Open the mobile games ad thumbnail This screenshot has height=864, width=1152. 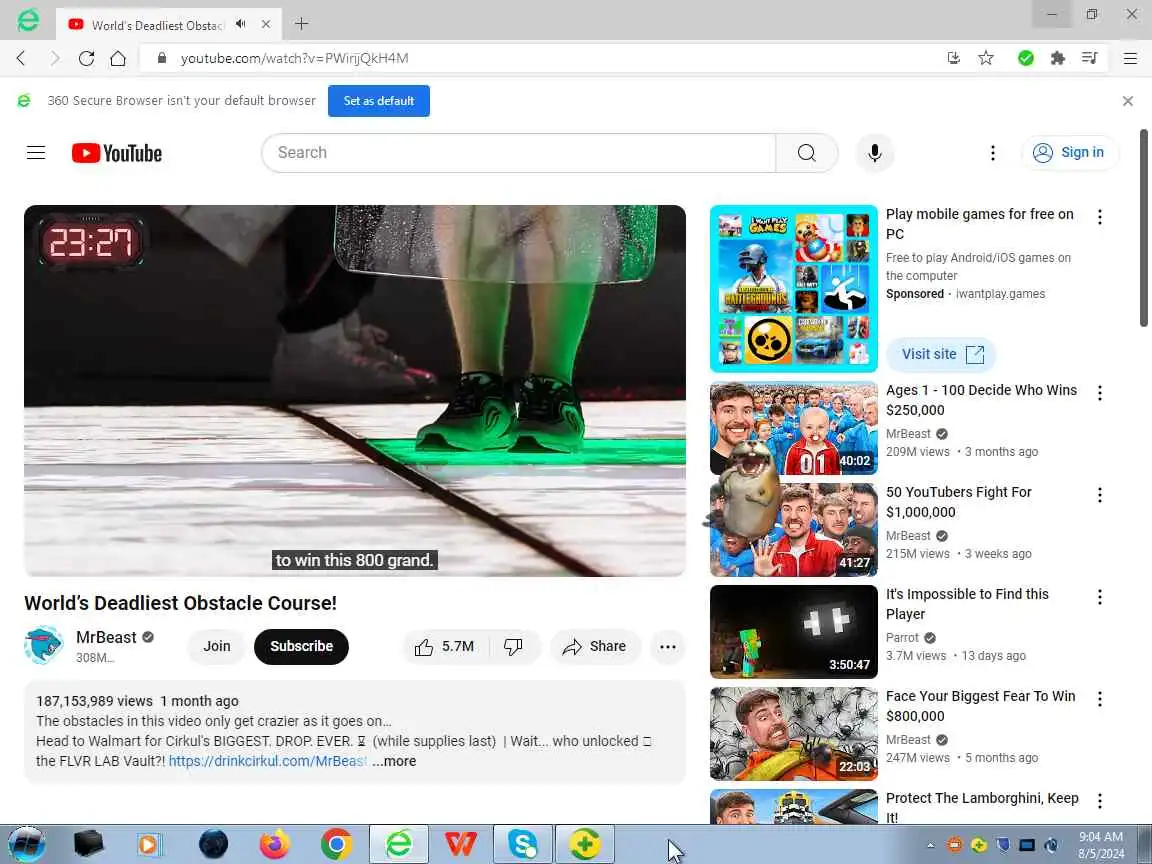793,289
